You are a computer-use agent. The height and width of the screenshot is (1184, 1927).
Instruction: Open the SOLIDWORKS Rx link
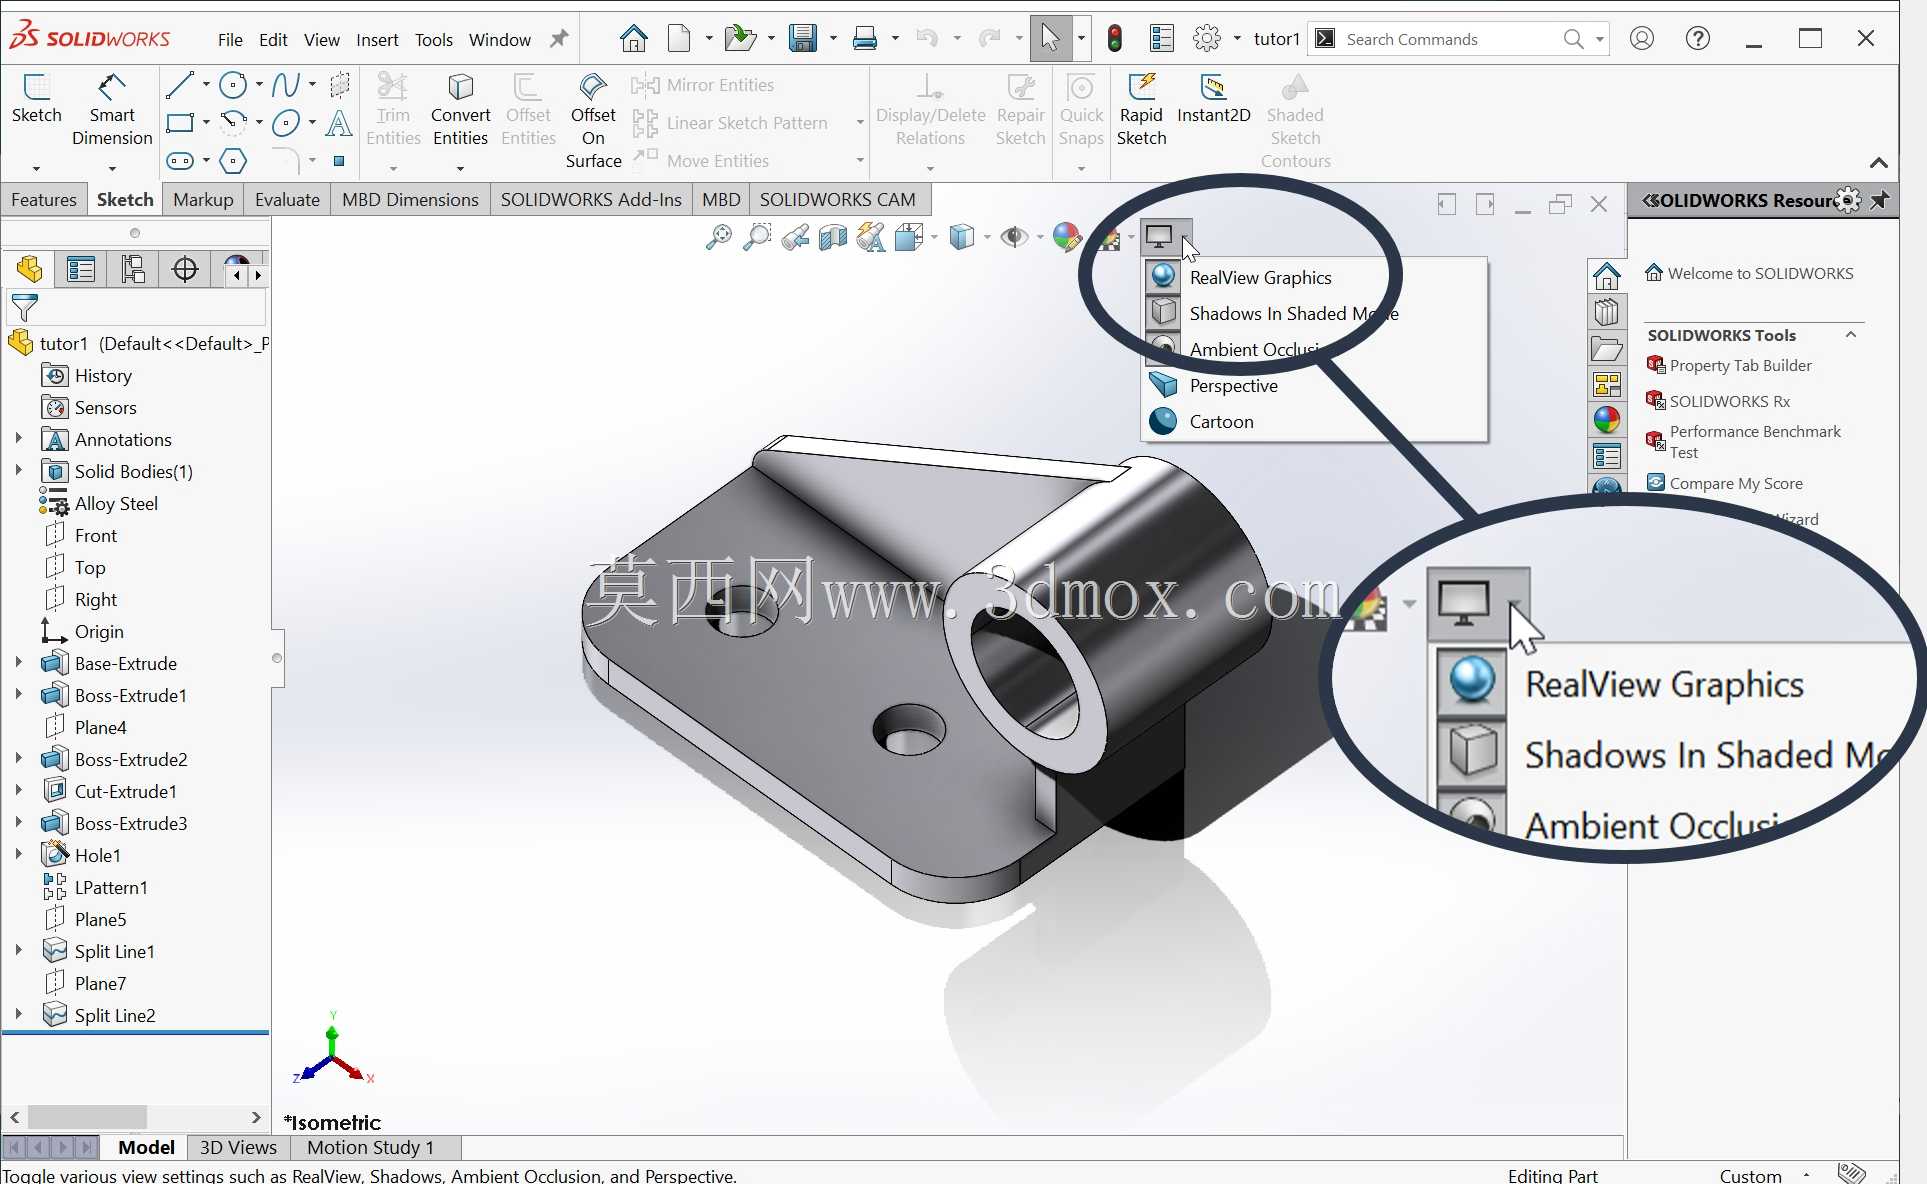click(x=1730, y=401)
